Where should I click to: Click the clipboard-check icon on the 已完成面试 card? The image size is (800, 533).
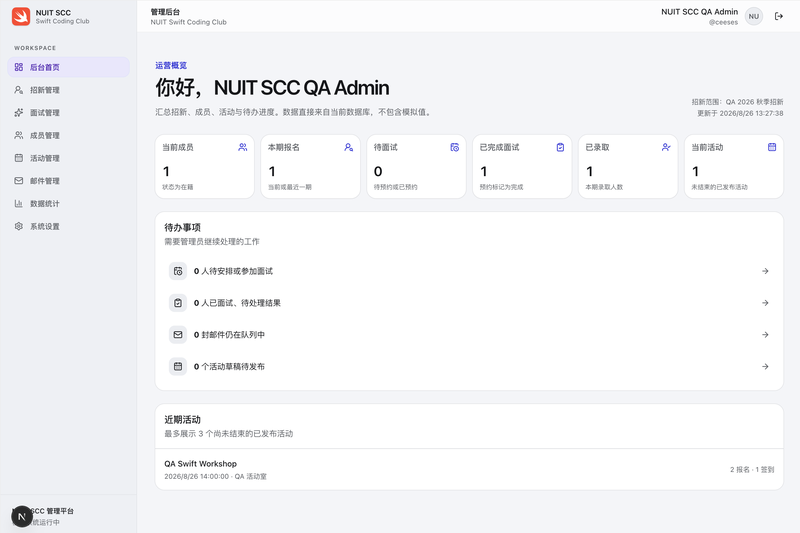pyautogui.click(x=560, y=147)
